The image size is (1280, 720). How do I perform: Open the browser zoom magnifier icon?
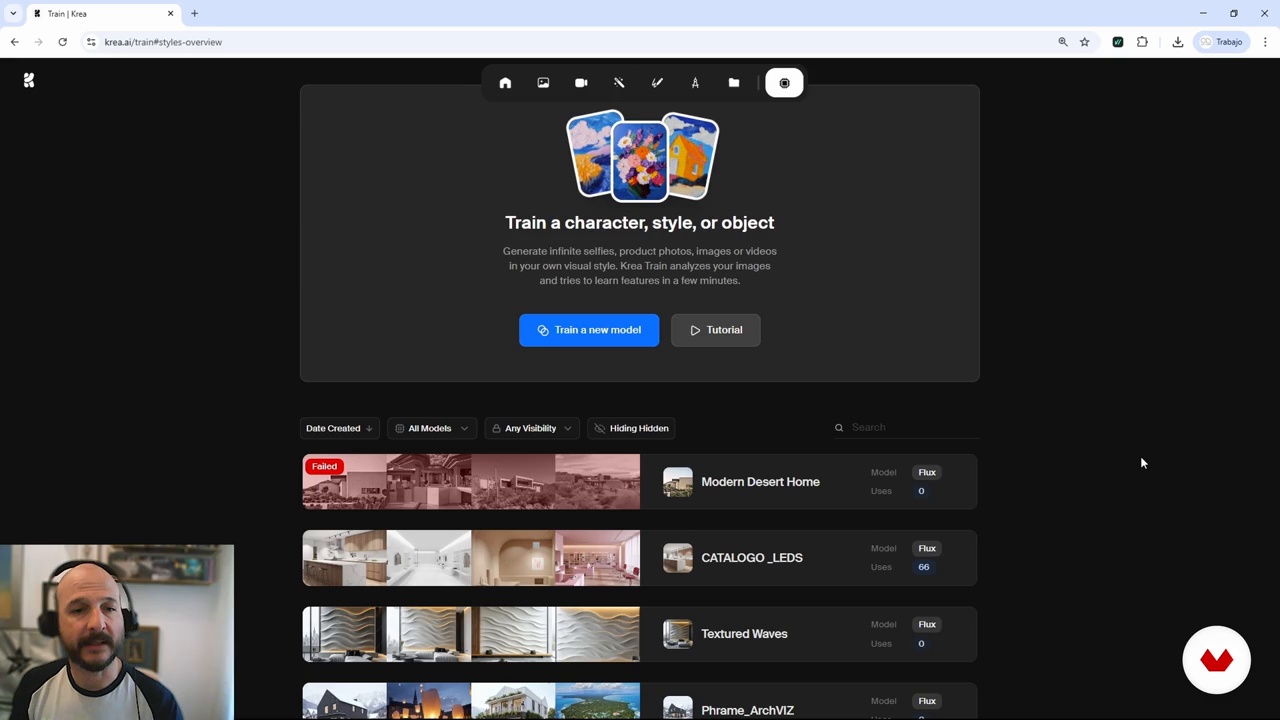pos(1063,42)
